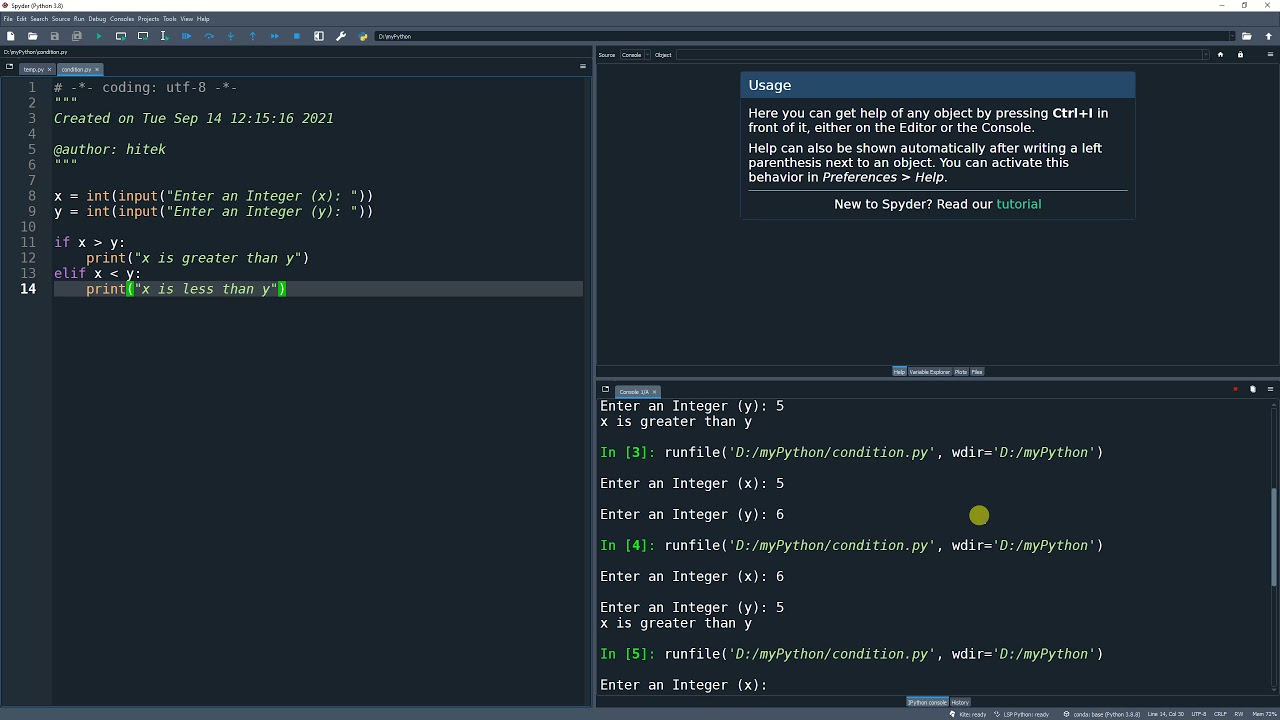1280x720 pixels.
Task: Switch to the temp.py editor tab
Action: pyautogui.click(x=33, y=70)
